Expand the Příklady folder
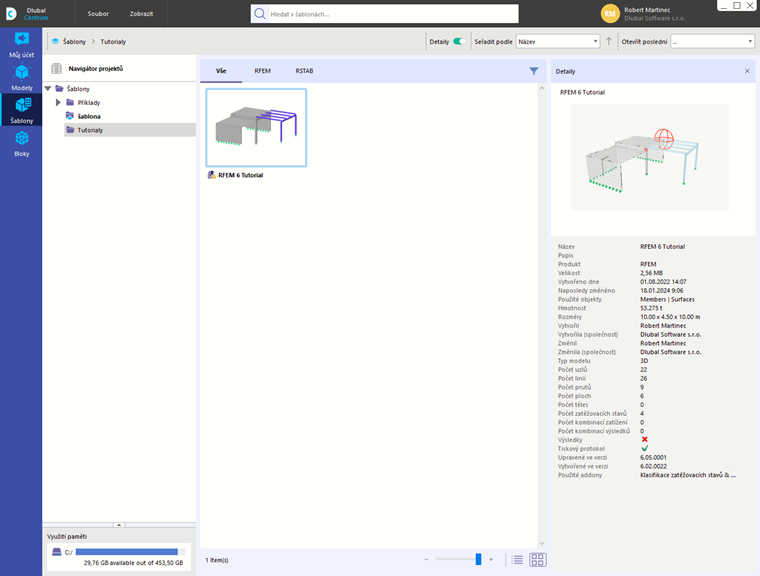760x576 pixels. [x=58, y=102]
